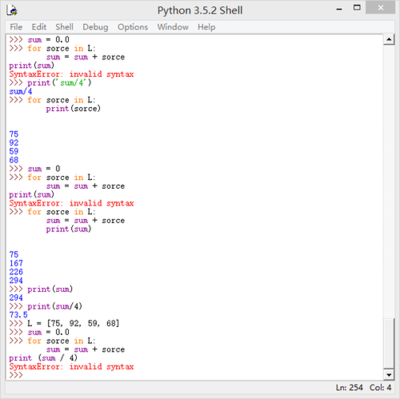Screen dimensions: 400x399
Task: Click the 'print(sorce)' line
Action: click(x=73, y=108)
